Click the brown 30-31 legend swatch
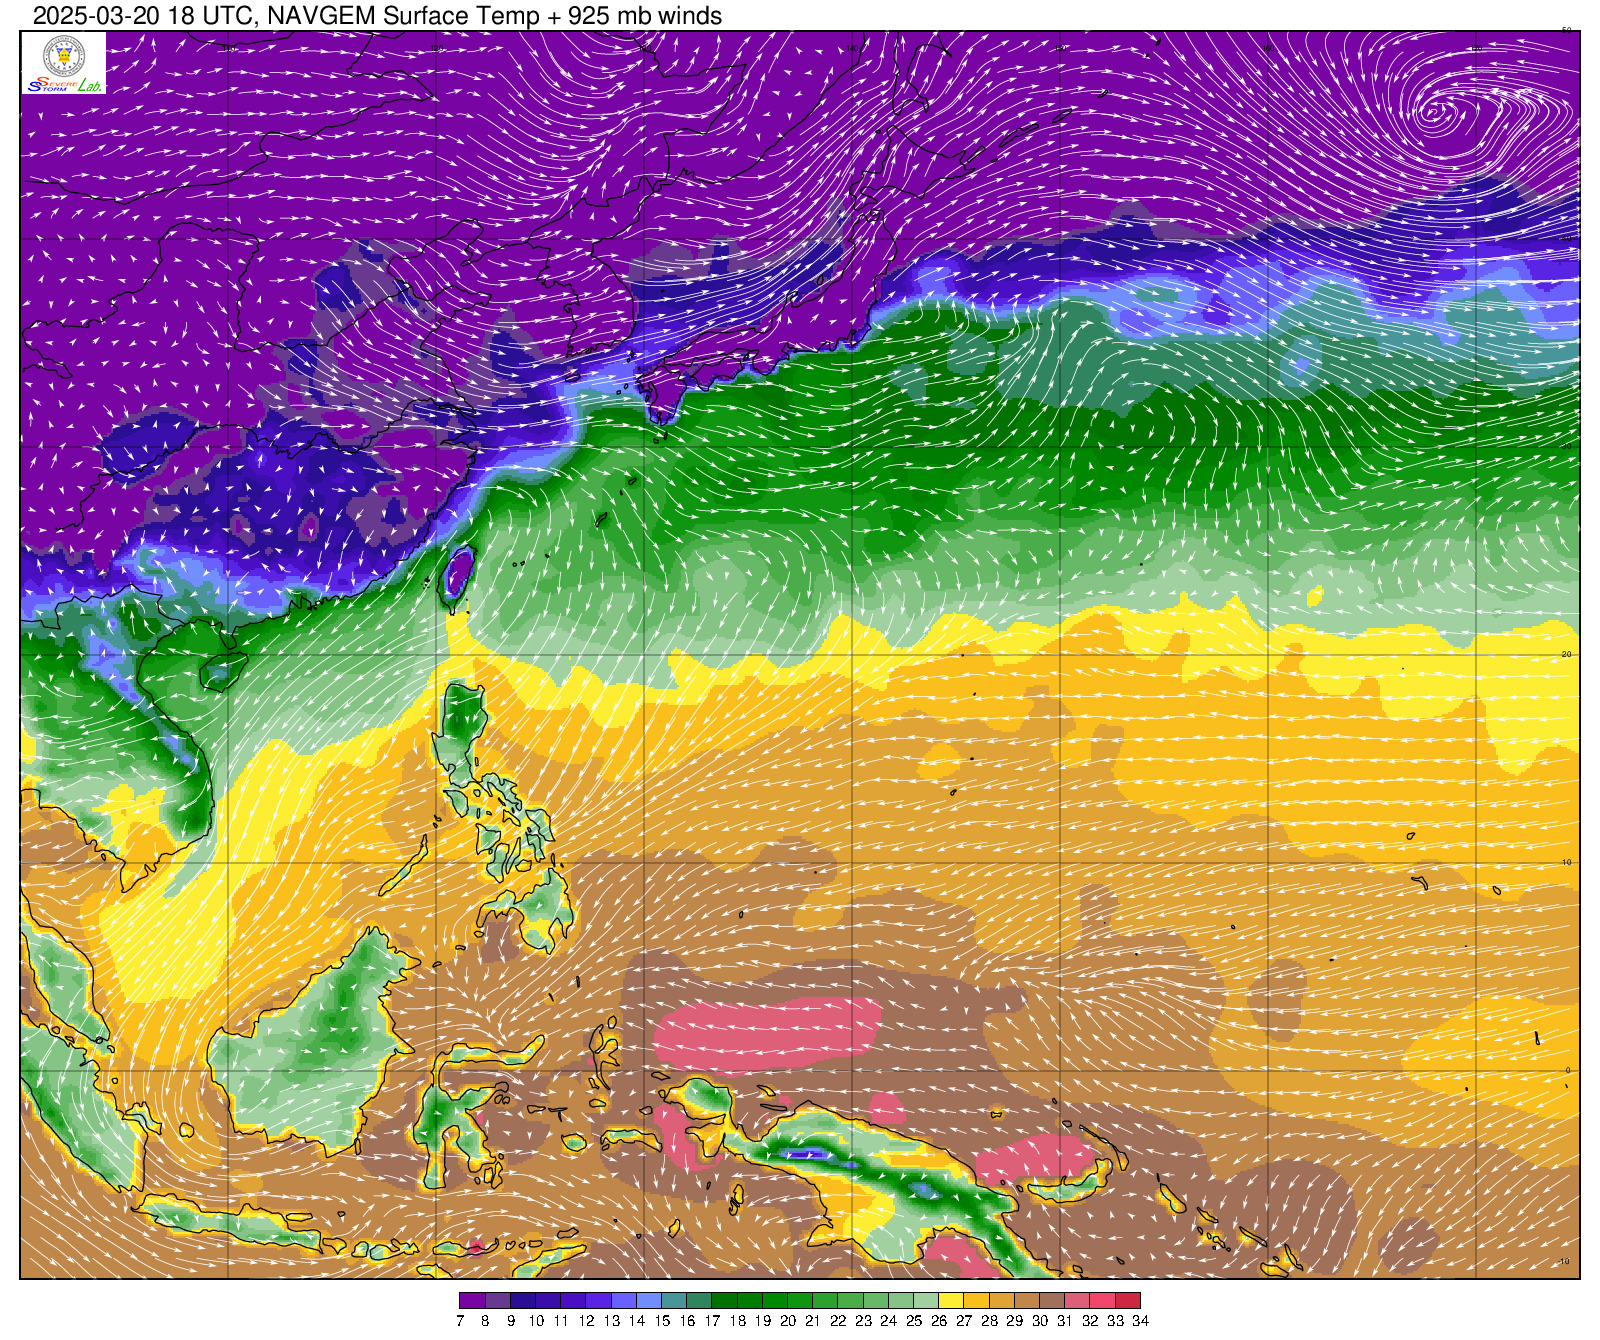 pyautogui.click(x=1052, y=1300)
